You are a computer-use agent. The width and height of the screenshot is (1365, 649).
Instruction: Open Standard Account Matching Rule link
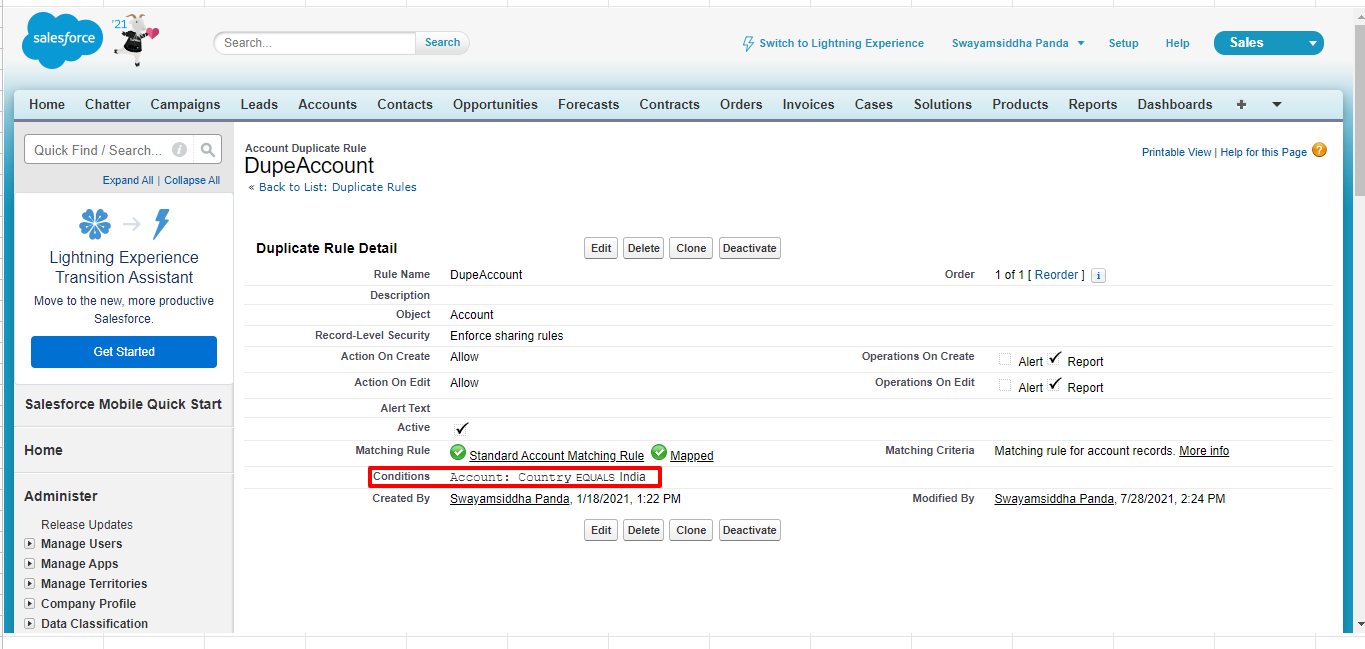pos(556,456)
